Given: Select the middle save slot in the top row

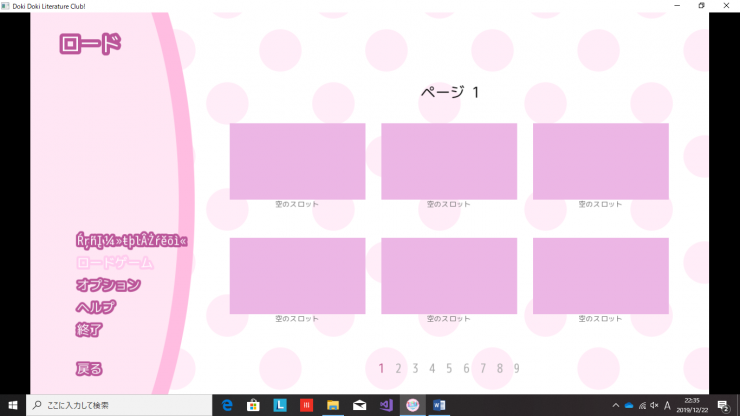Looking at the screenshot, I should coord(449,161).
